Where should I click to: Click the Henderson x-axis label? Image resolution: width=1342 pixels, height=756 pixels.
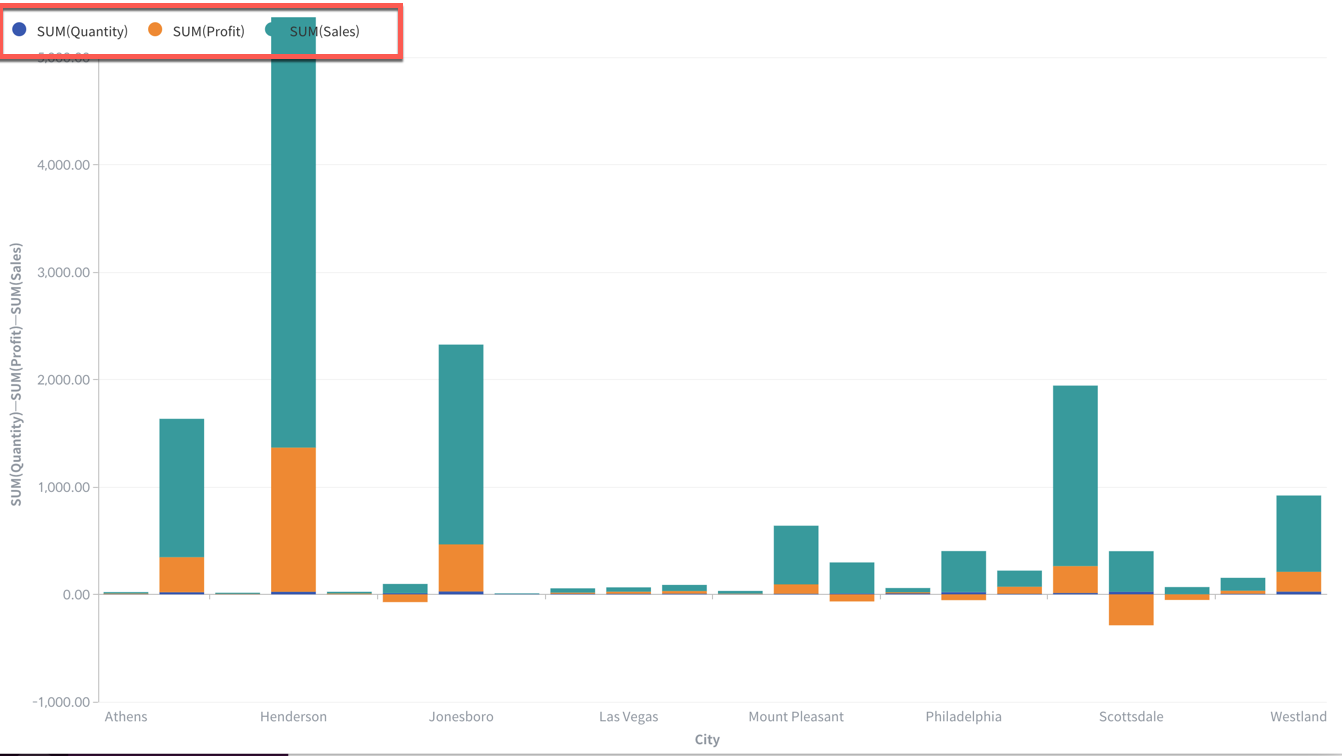(293, 716)
